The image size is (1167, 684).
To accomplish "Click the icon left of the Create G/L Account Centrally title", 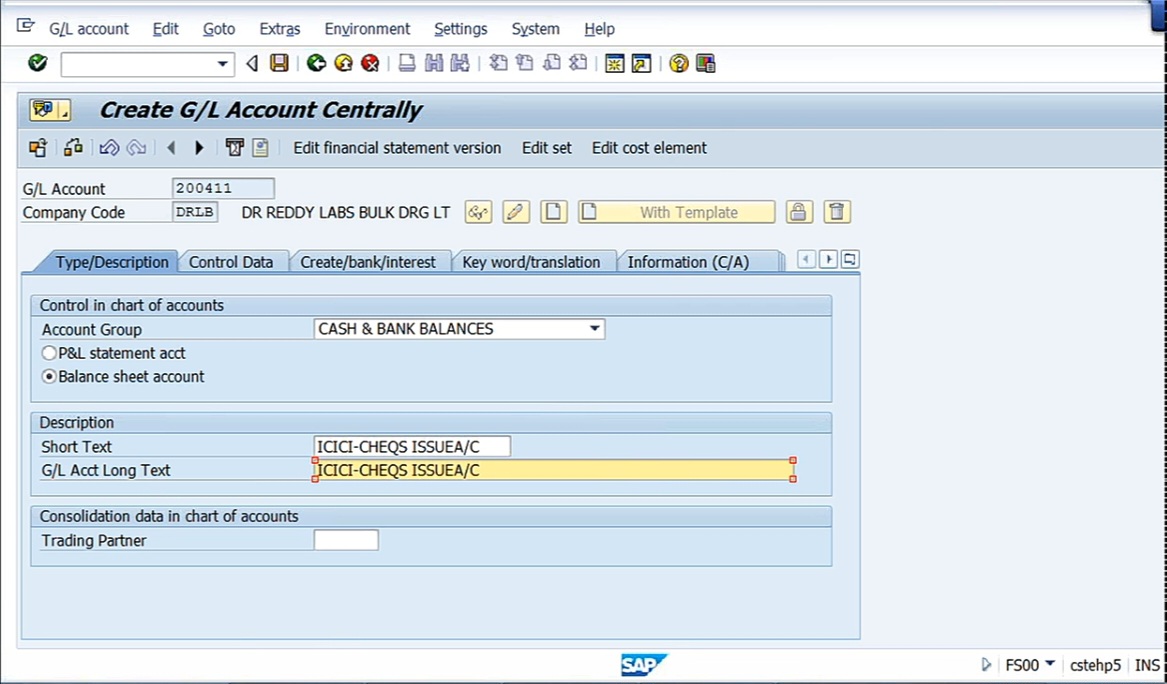I will tap(50, 110).
